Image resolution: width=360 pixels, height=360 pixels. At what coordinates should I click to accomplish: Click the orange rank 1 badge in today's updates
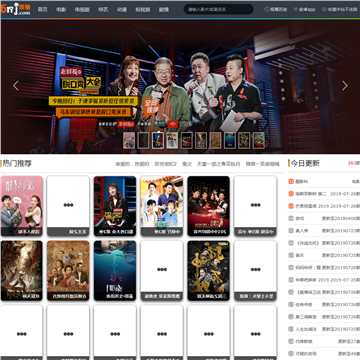coord(291,181)
